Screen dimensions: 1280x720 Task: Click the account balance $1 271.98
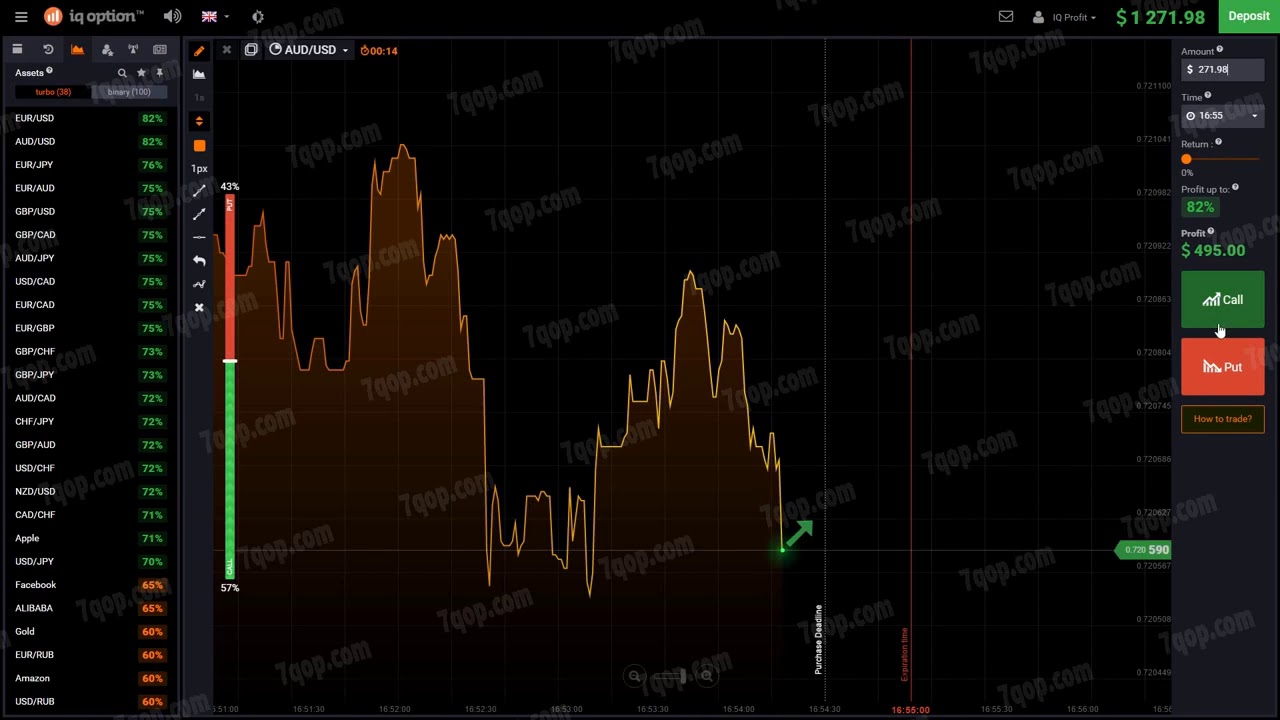pos(1160,17)
